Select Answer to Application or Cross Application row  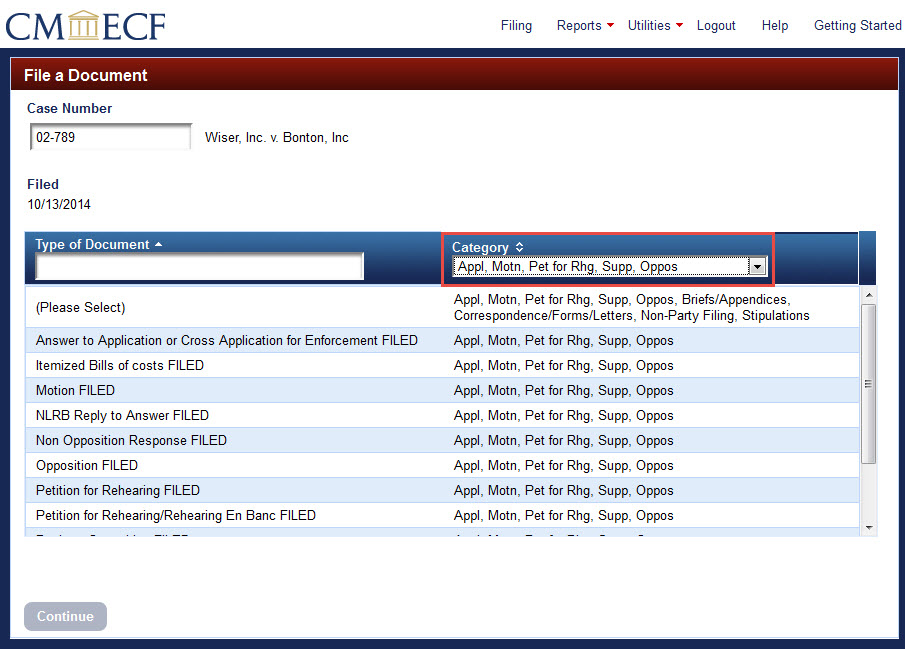(442, 340)
